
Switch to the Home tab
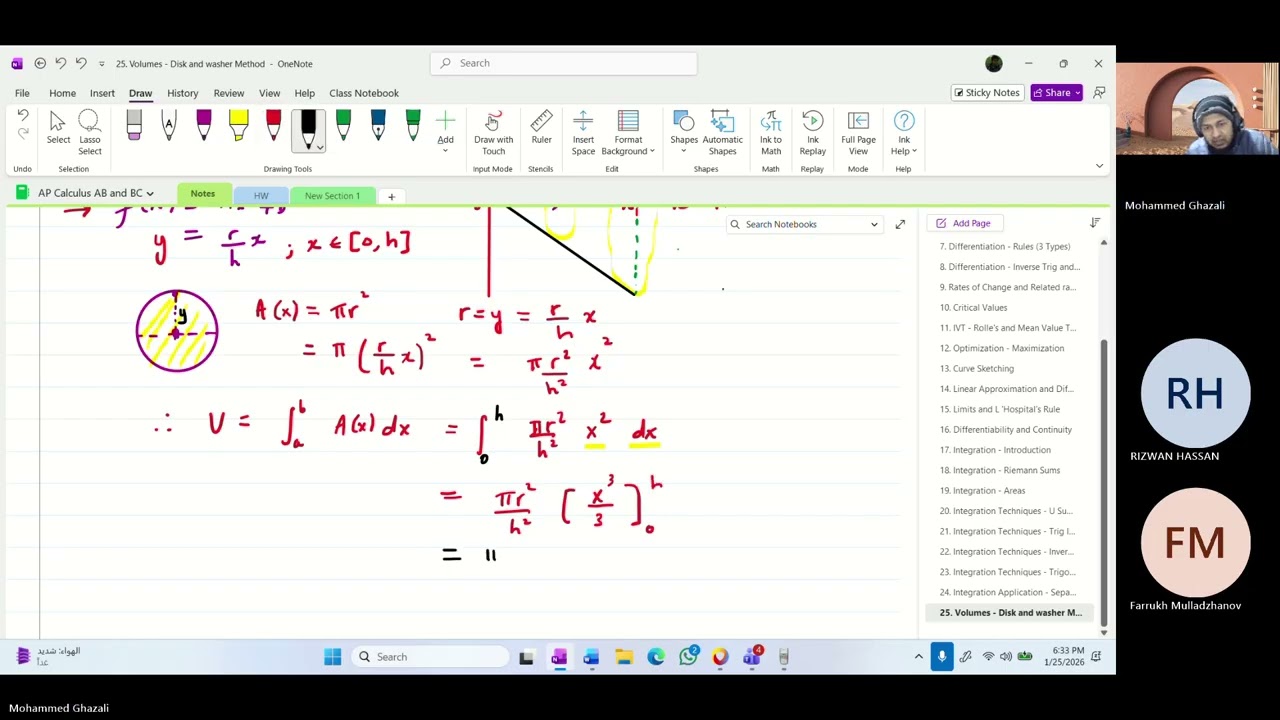pyautogui.click(x=62, y=93)
